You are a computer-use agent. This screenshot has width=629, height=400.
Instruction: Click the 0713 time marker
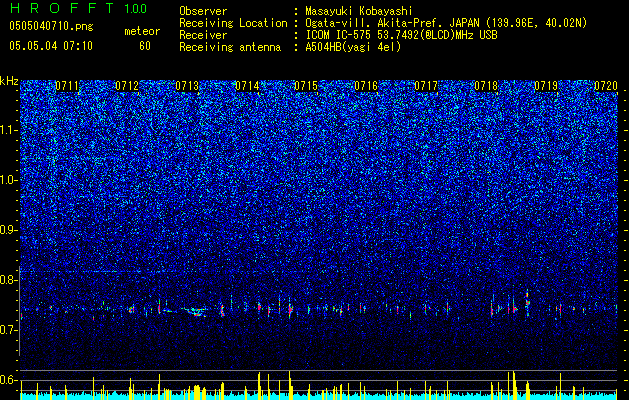point(187,86)
